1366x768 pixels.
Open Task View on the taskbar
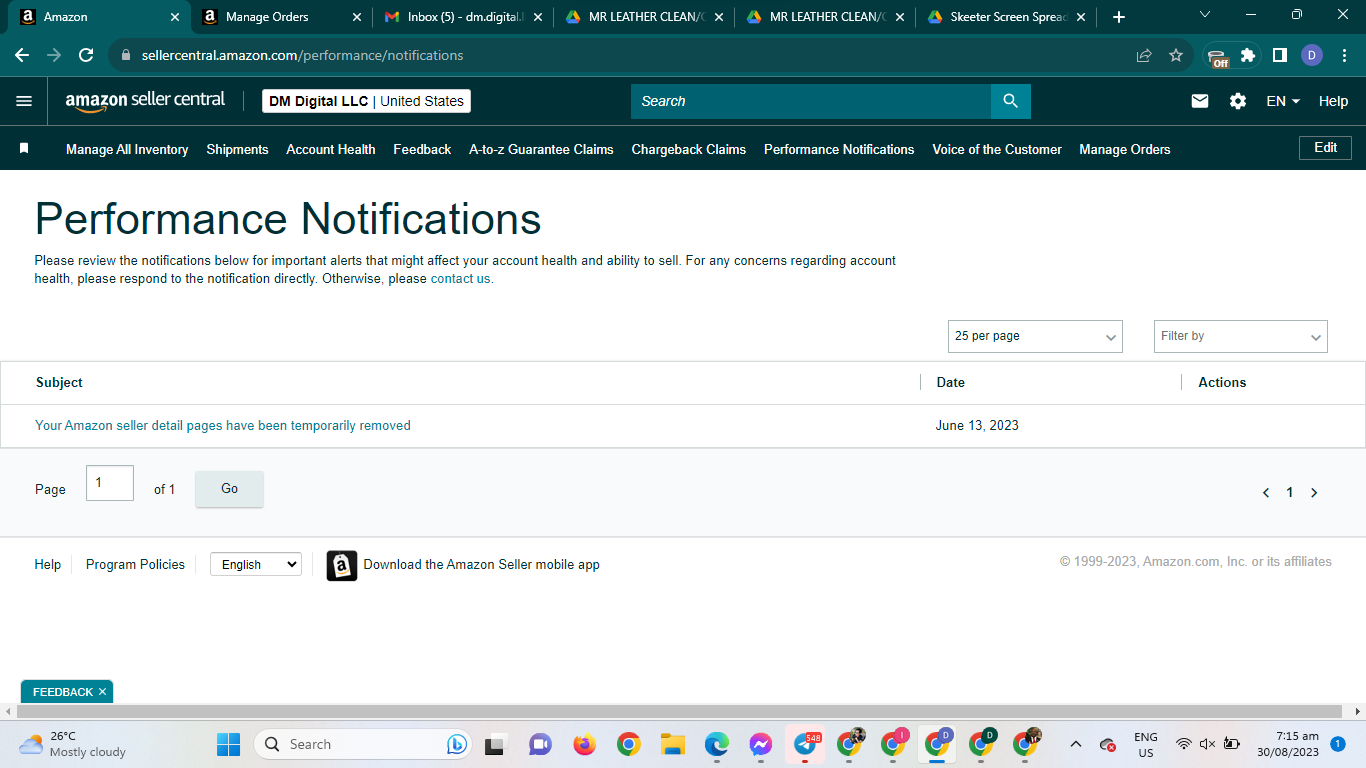pyautogui.click(x=495, y=744)
